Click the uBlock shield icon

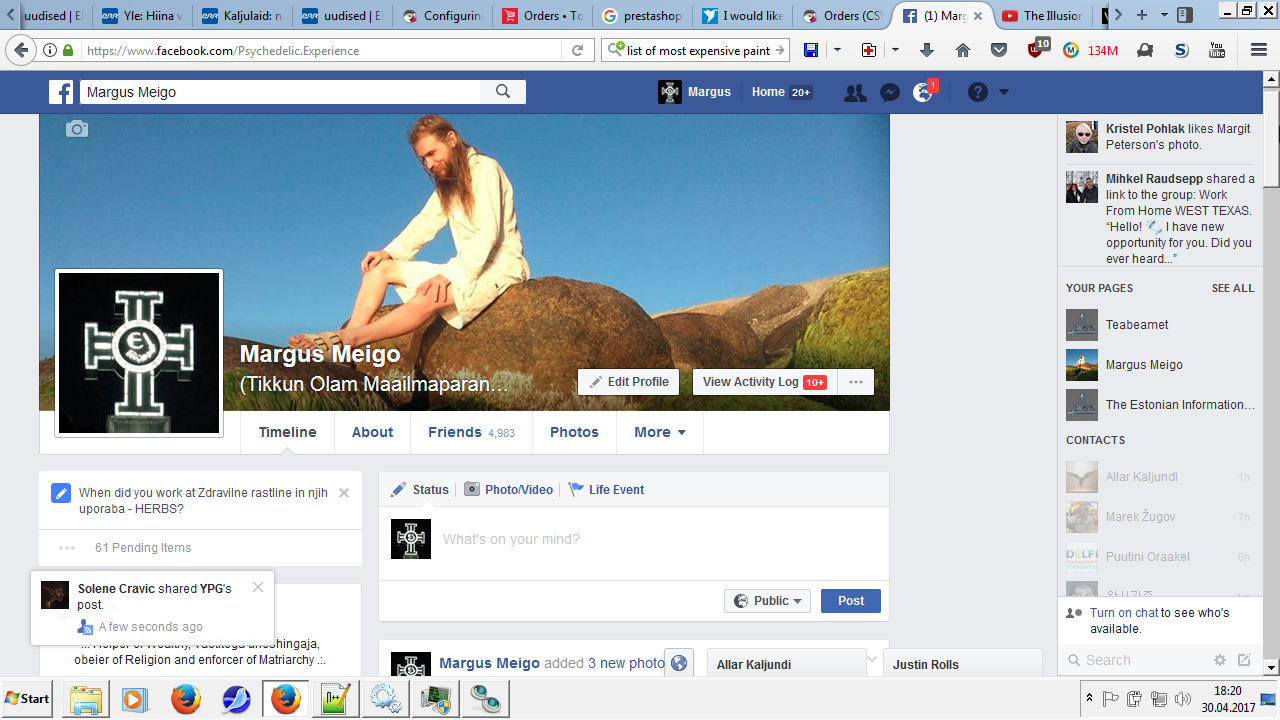pyautogui.click(x=1036, y=50)
